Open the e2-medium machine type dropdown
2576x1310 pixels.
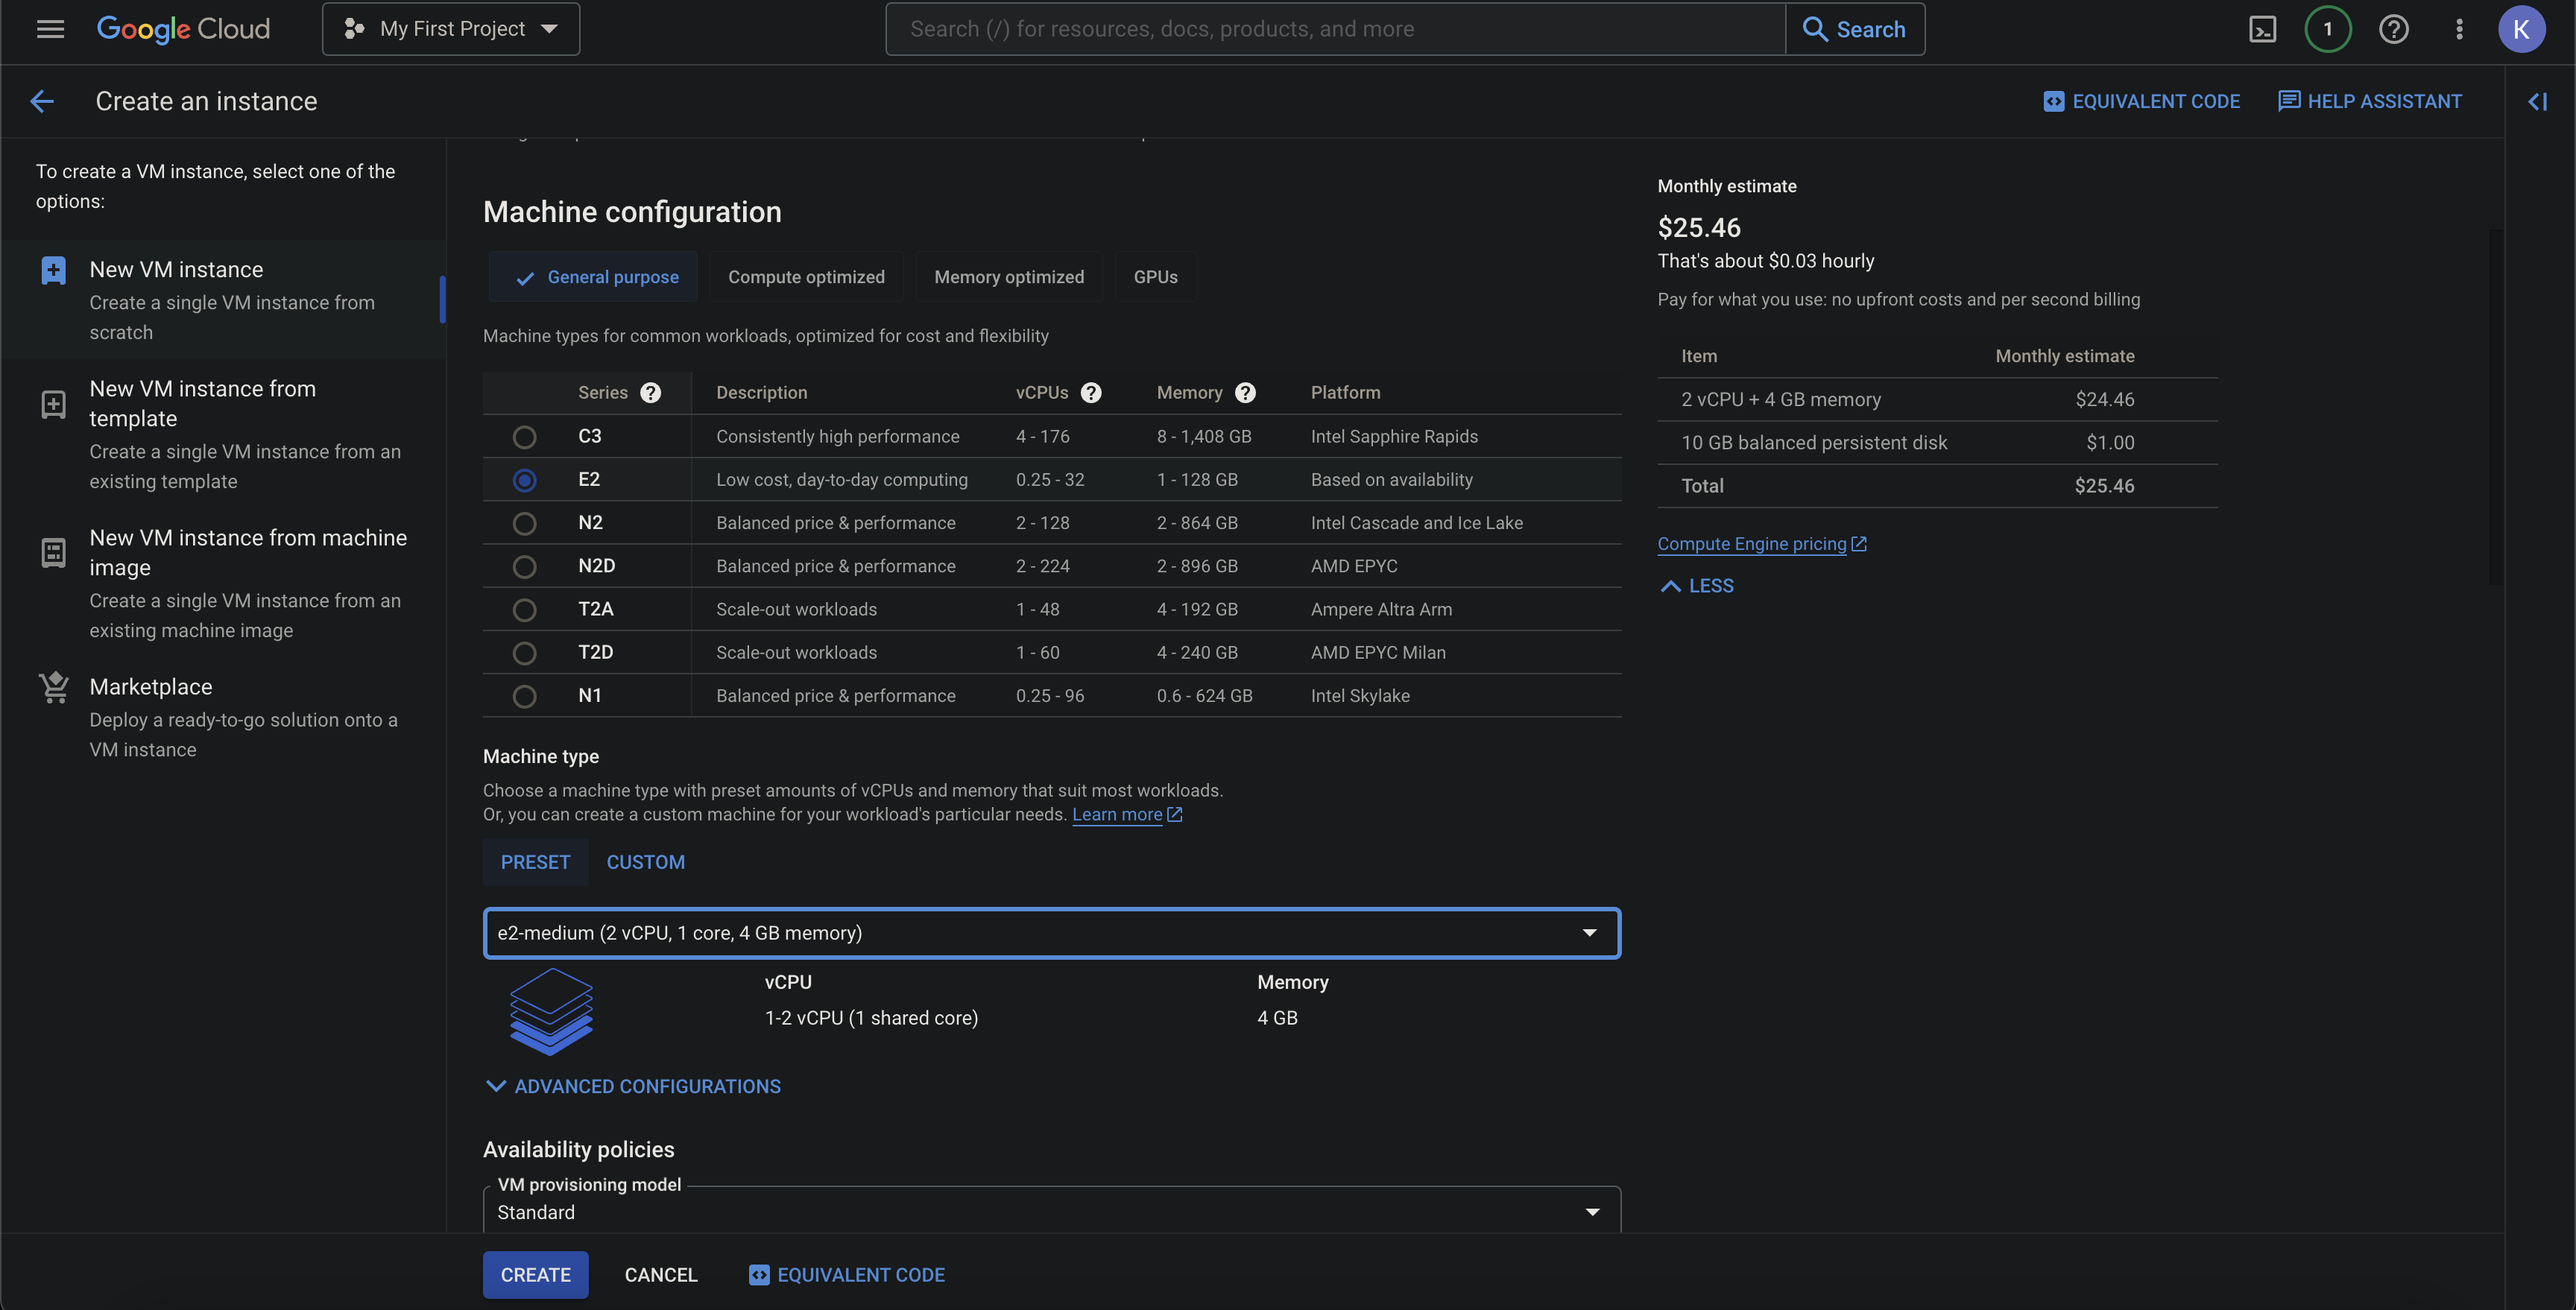pyautogui.click(x=1052, y=933)
